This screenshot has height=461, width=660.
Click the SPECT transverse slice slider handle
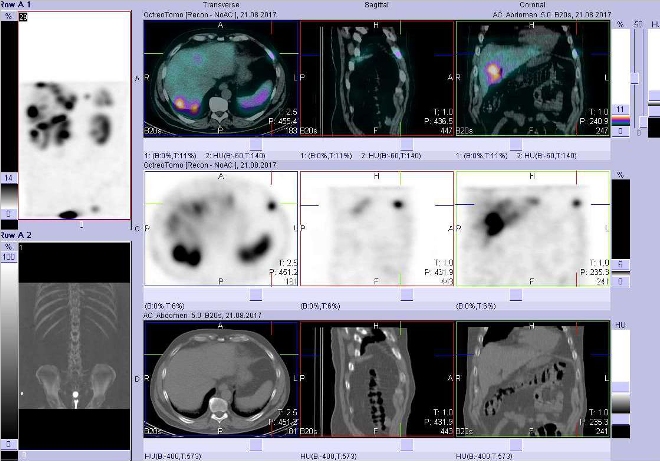point(255,294)
